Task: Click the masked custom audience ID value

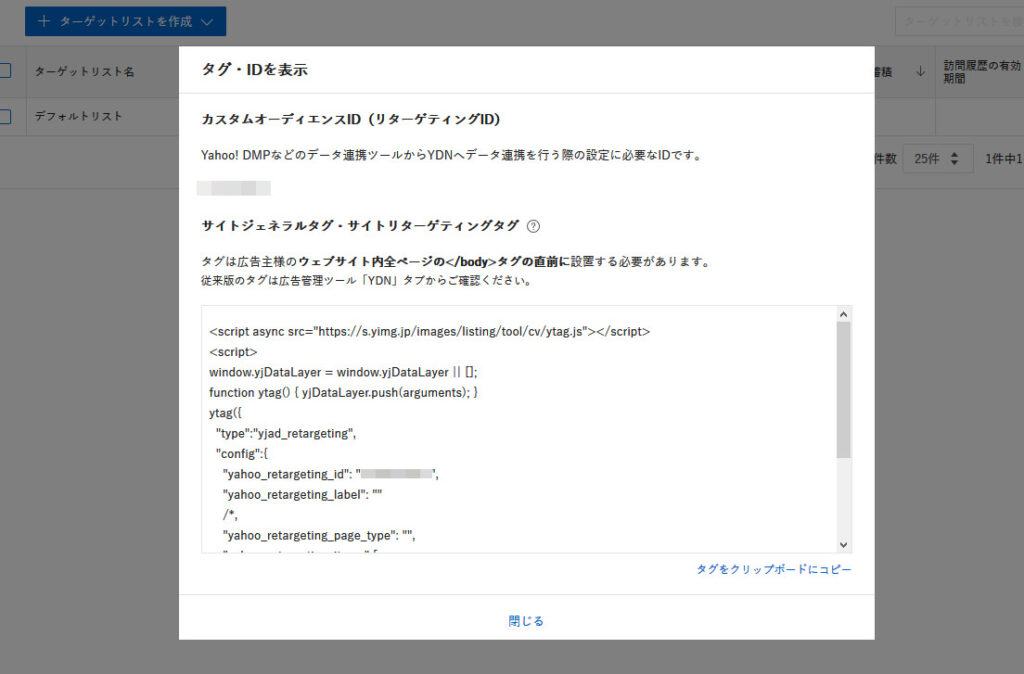Action: coord(234,187)
